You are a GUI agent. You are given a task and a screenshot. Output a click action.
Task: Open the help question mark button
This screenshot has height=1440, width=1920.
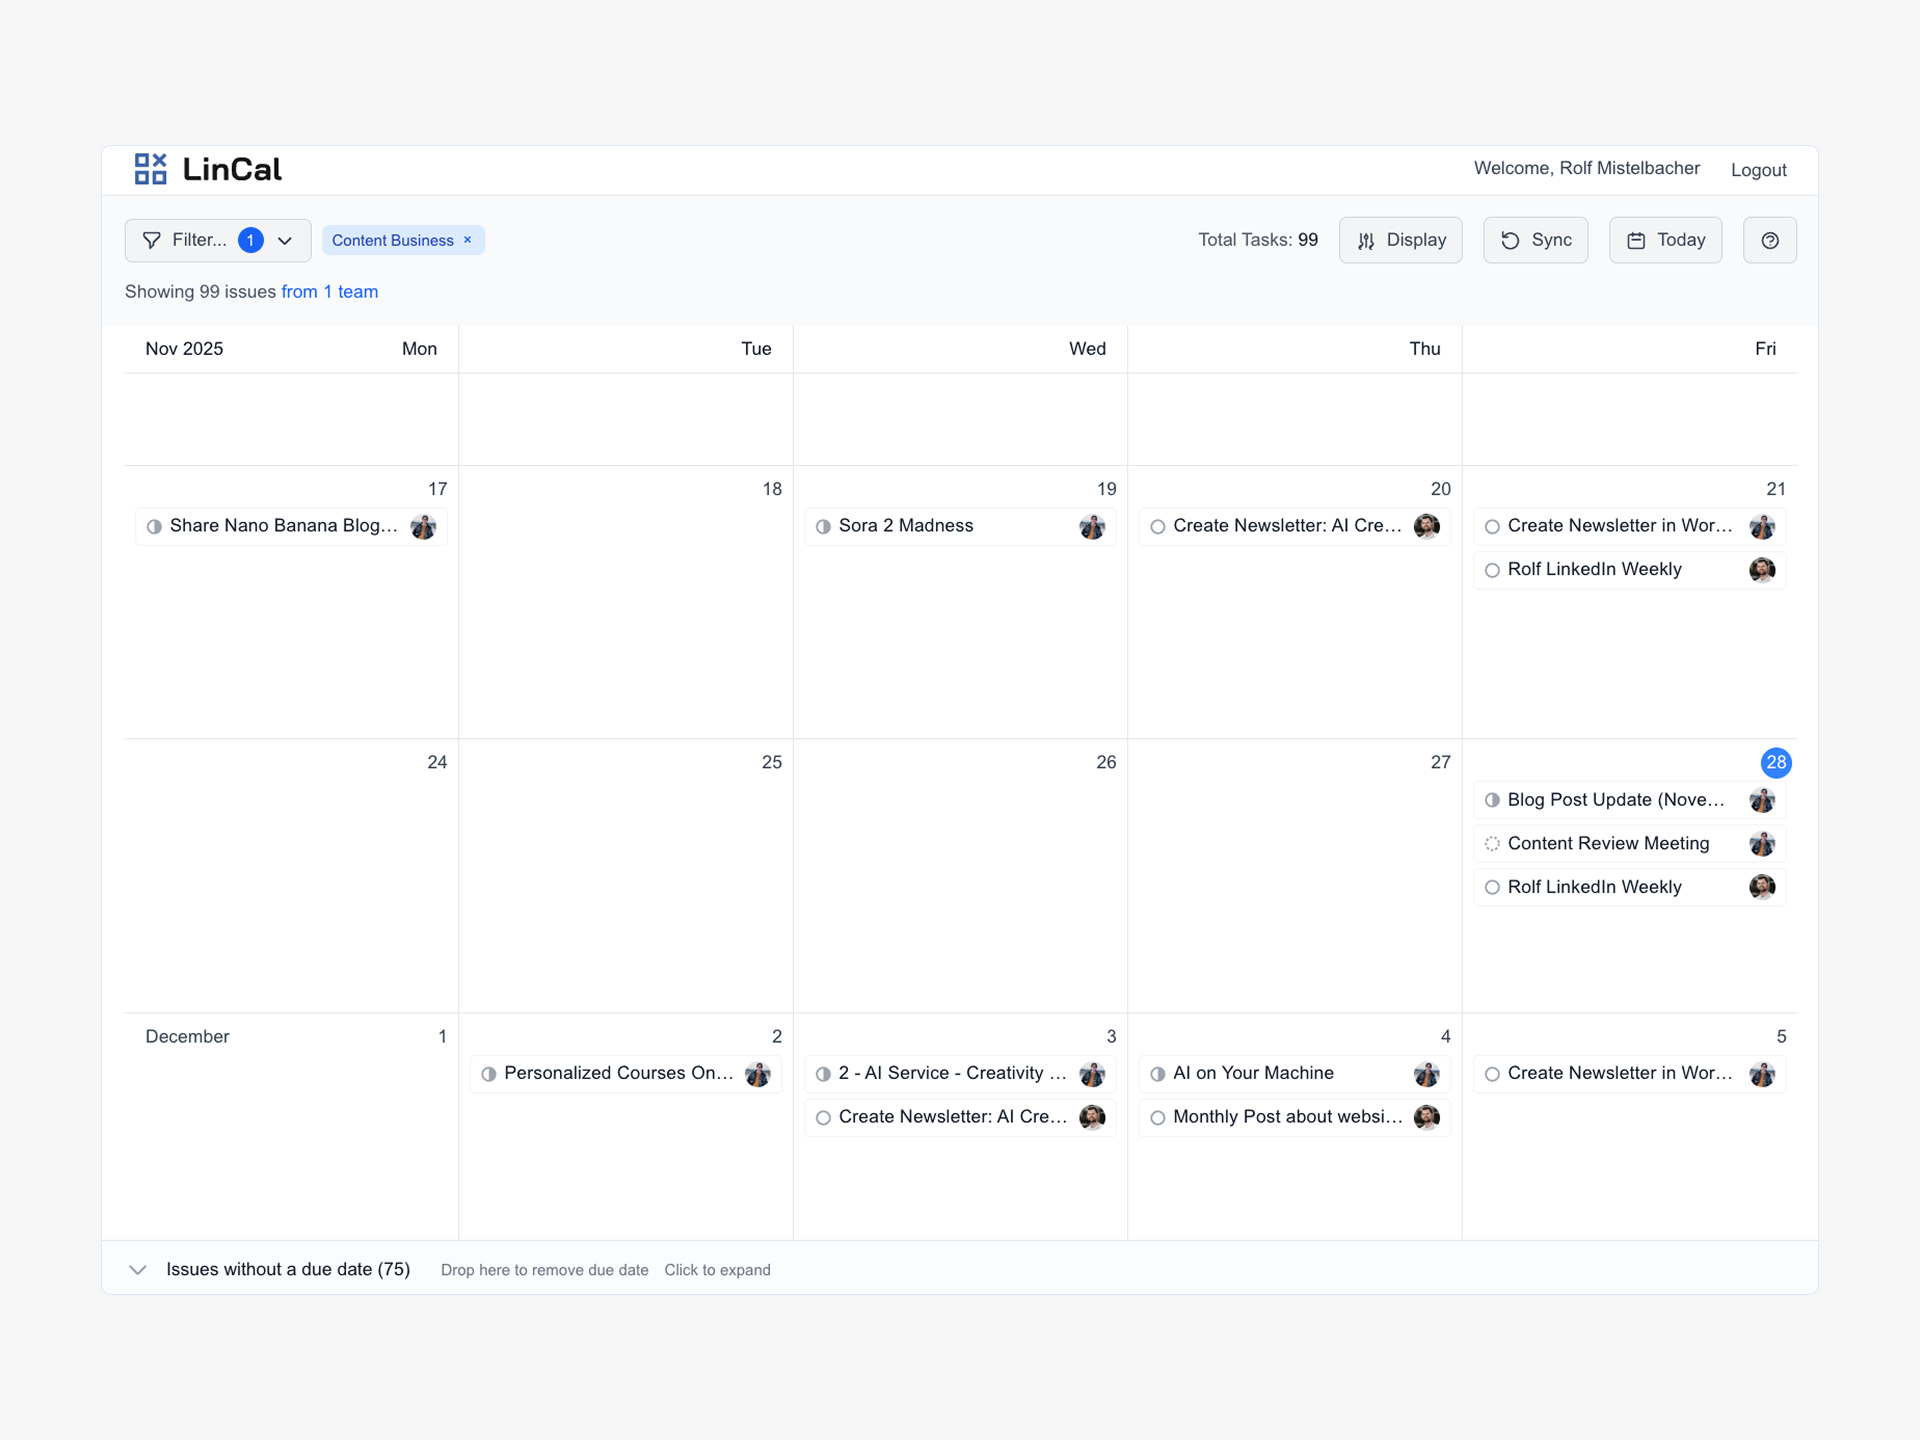[1769, 240]
